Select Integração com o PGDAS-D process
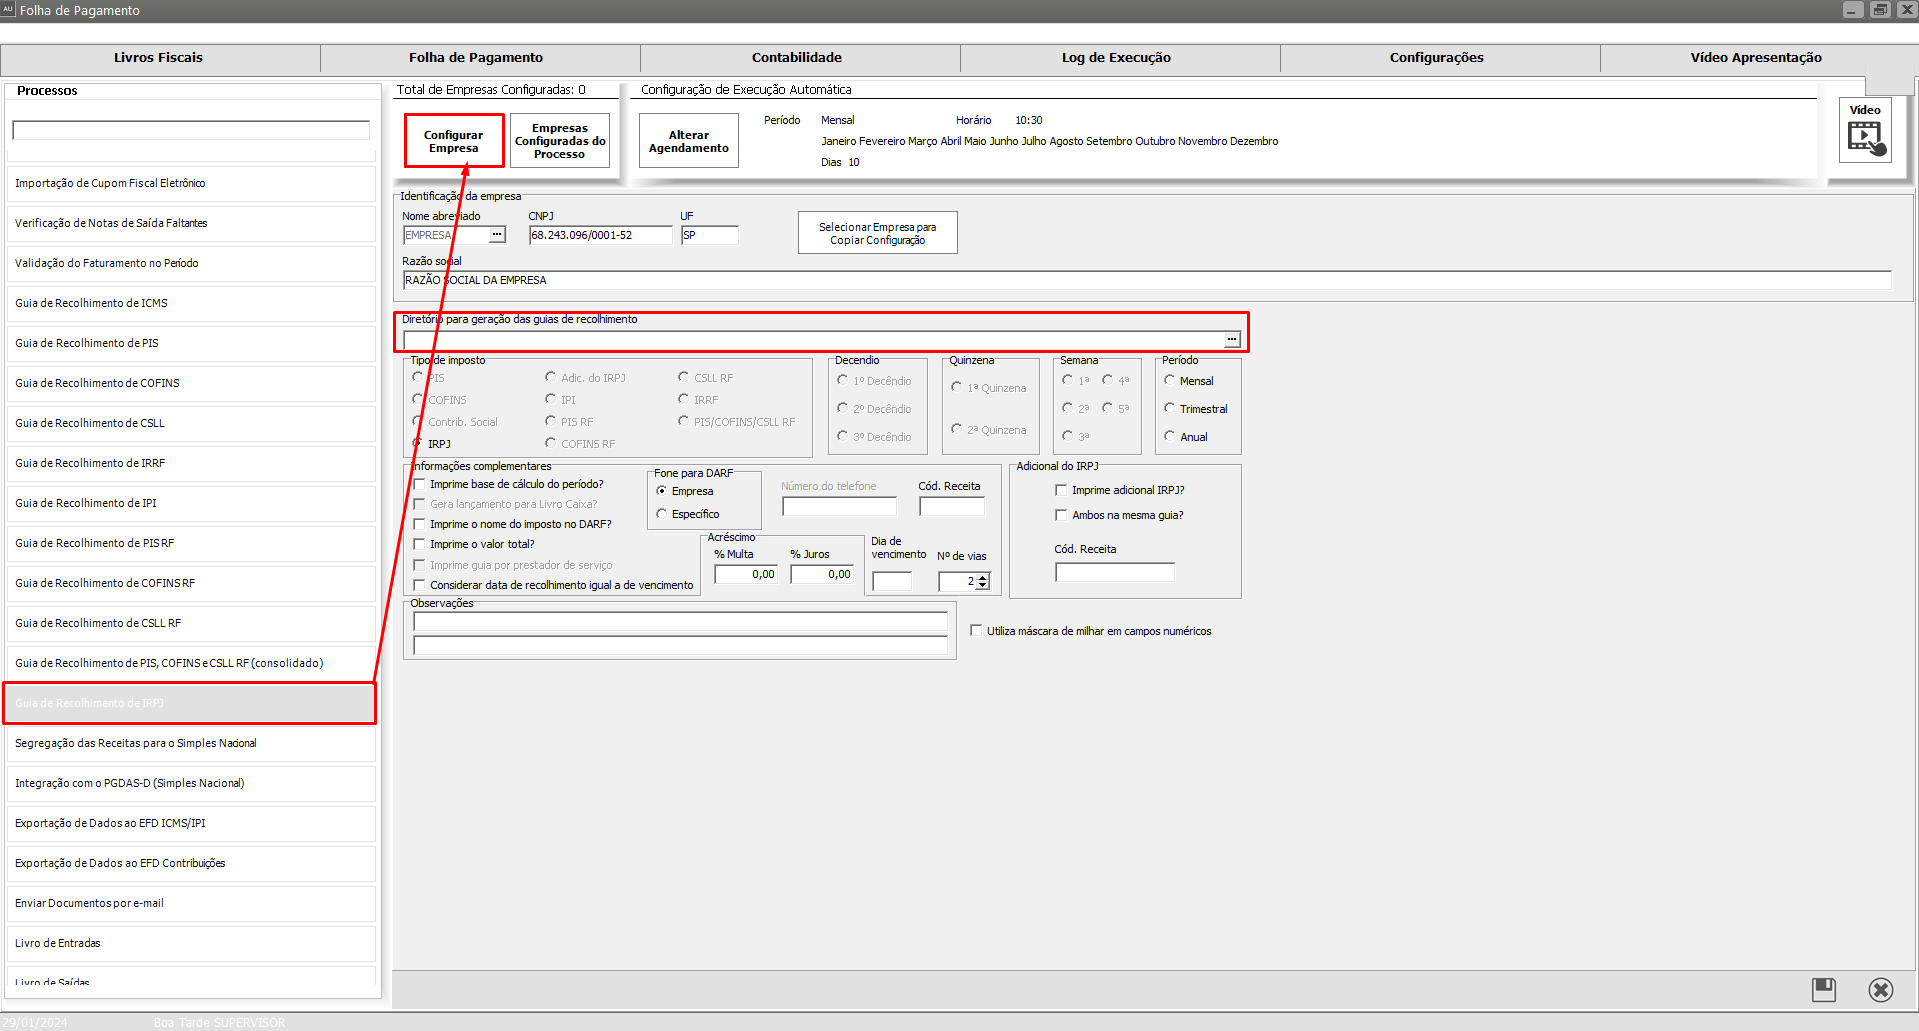 point(191,783)
